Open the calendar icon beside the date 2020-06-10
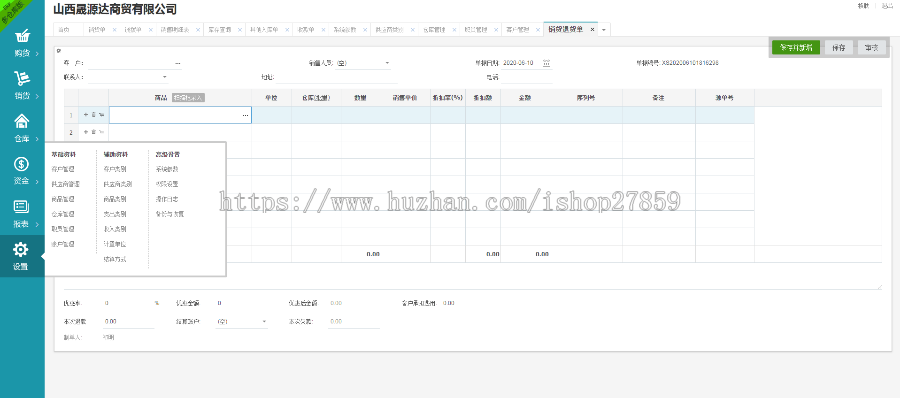900x398 pixels. [546, 63]
